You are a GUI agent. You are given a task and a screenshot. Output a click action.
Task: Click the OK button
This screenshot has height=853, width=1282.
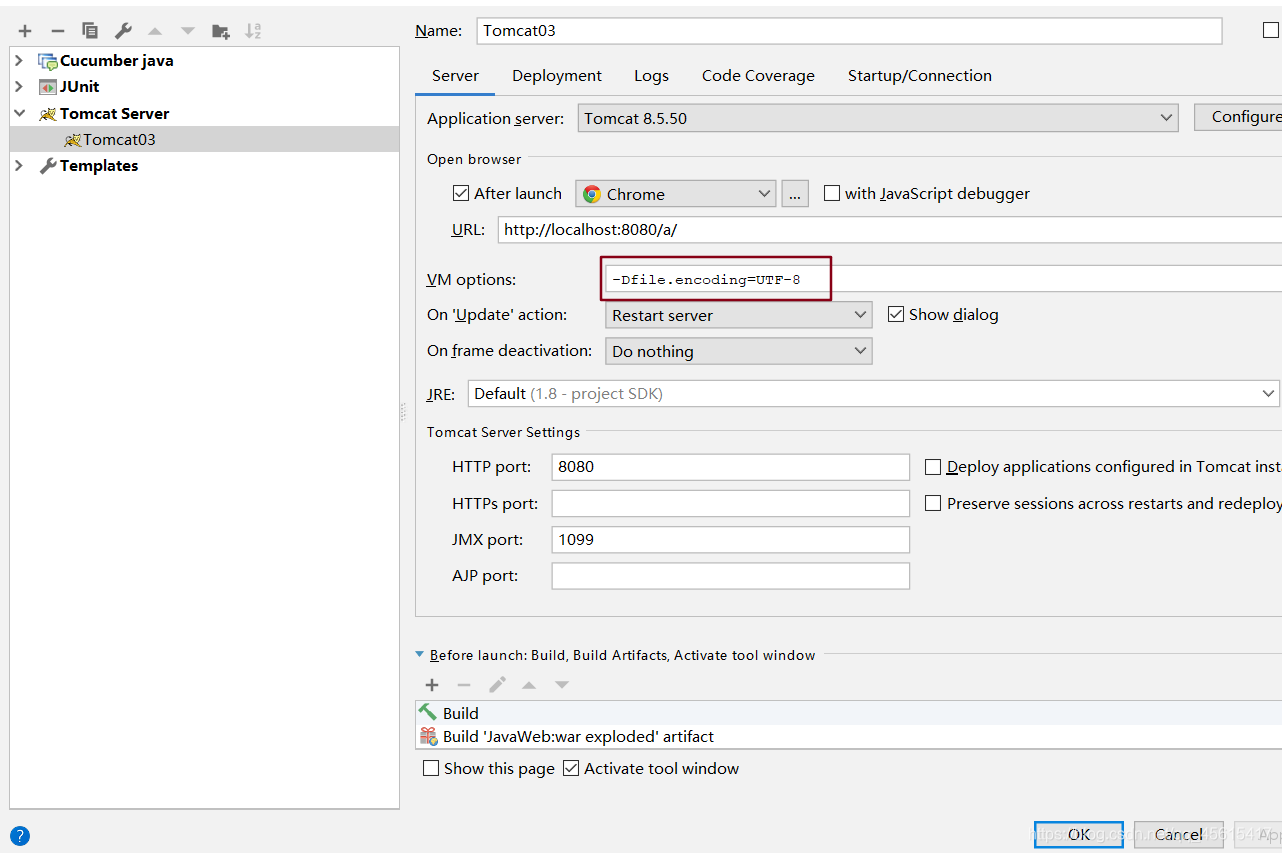click(x=1078, y=834)
